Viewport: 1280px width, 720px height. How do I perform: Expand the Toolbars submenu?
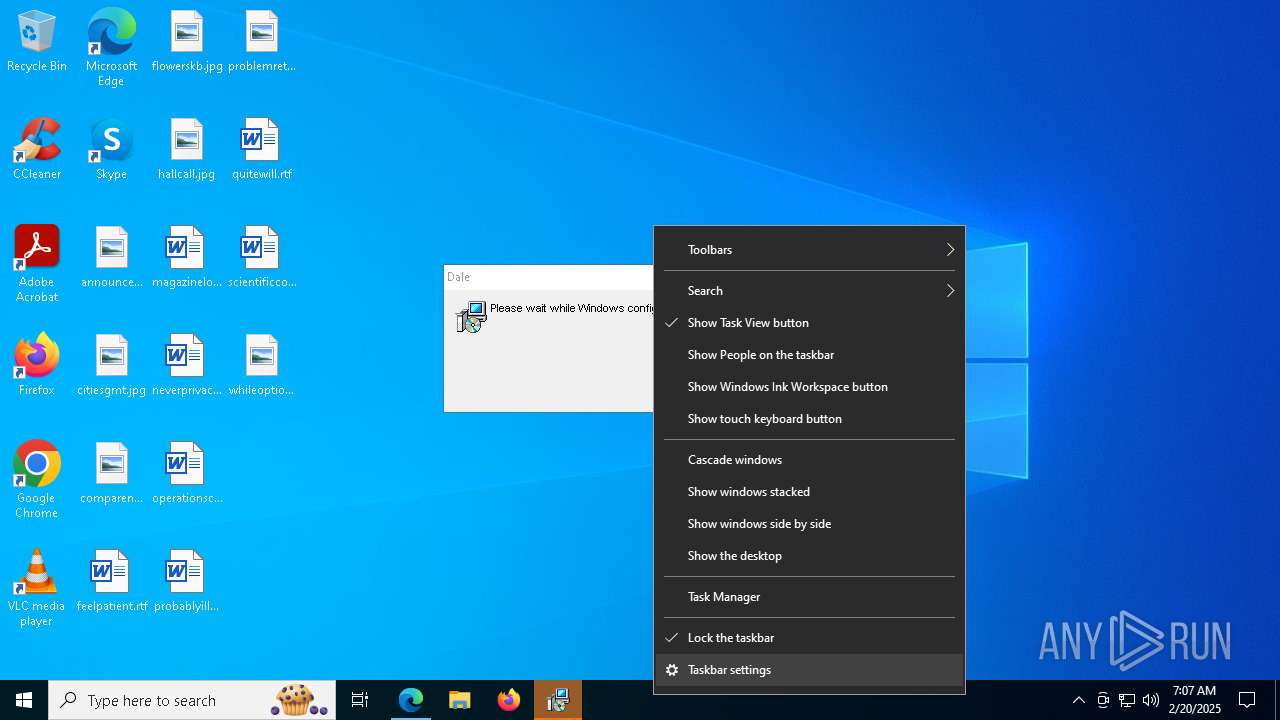pos(809,250)
